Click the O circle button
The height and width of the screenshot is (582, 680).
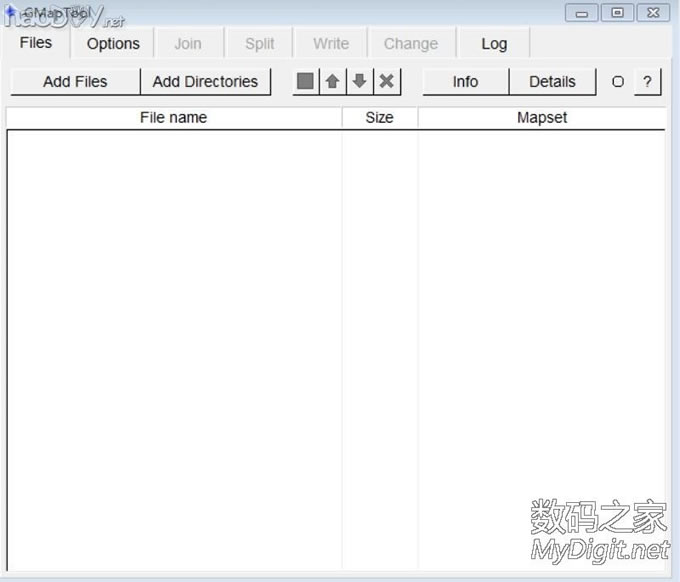click(617, 82)
